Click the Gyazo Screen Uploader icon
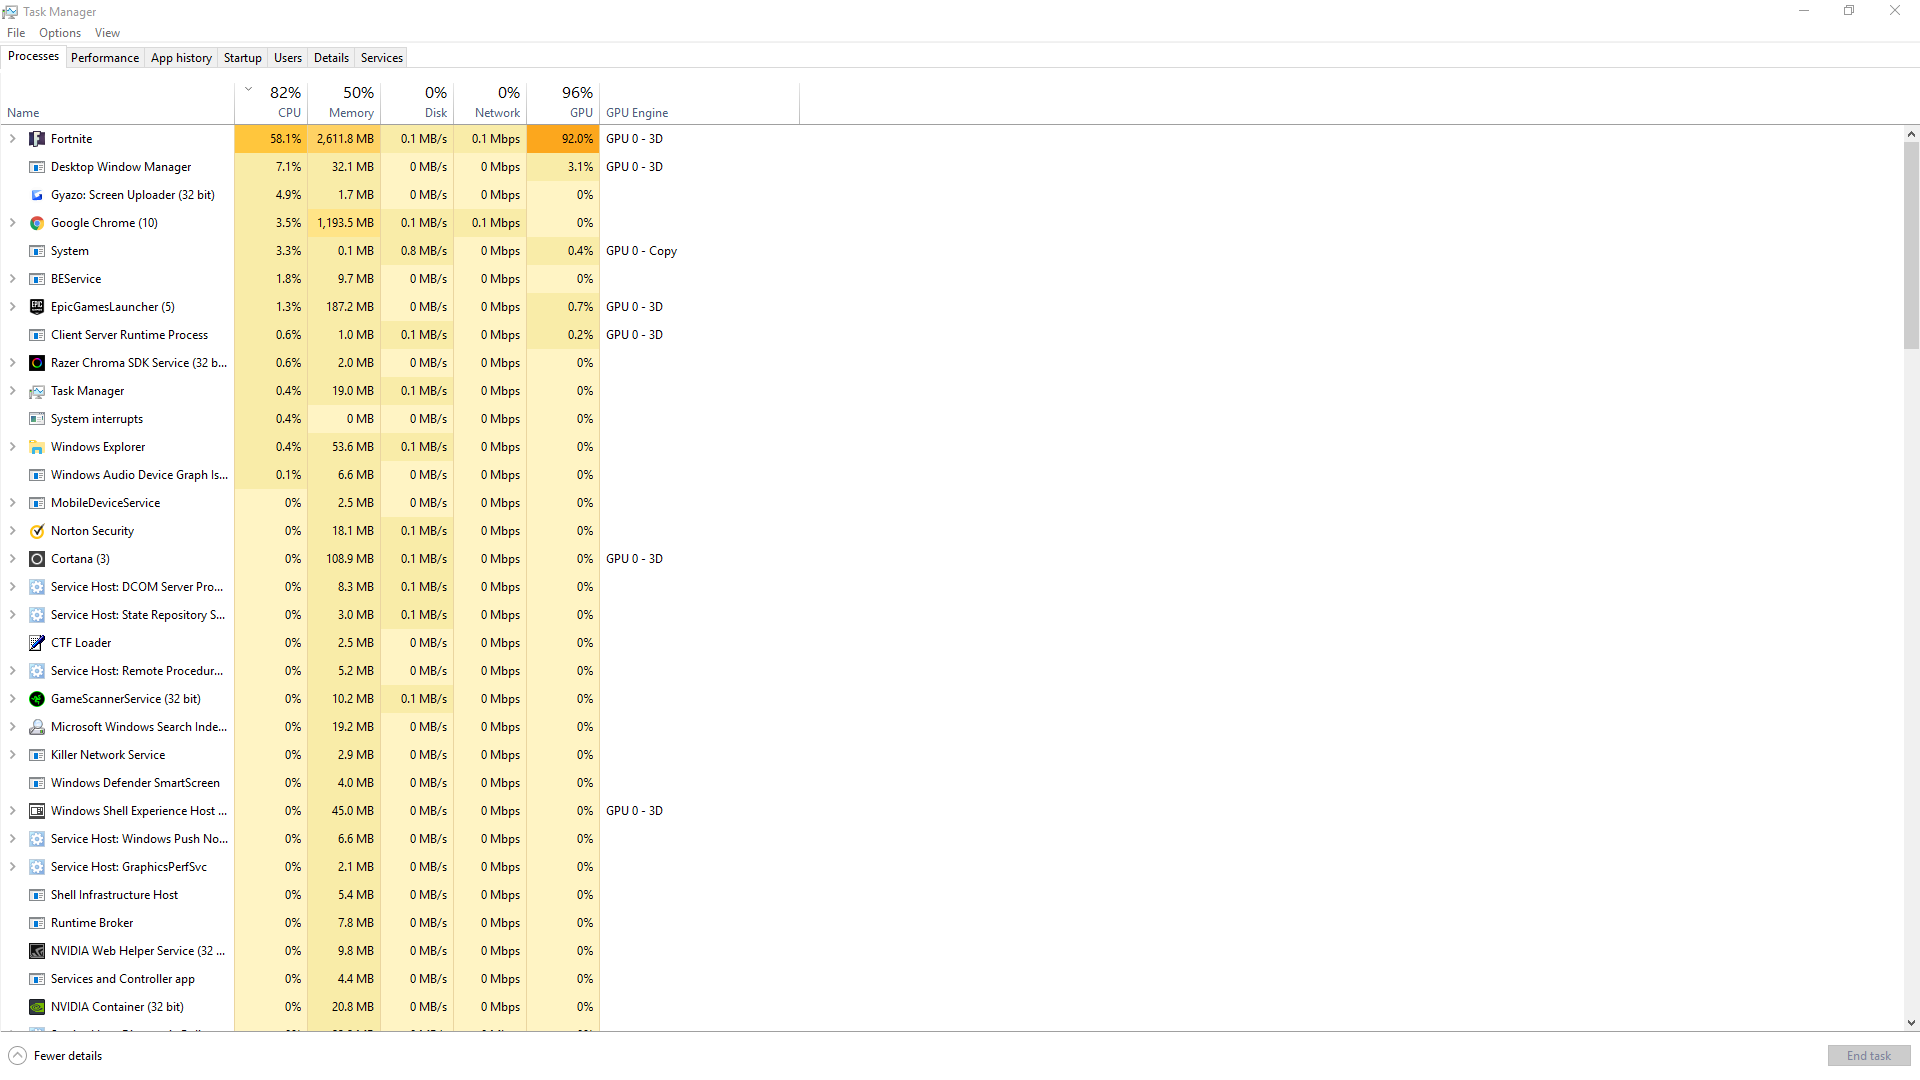This screenshot has width=1920, height=1080. click(x=37, y=195)
